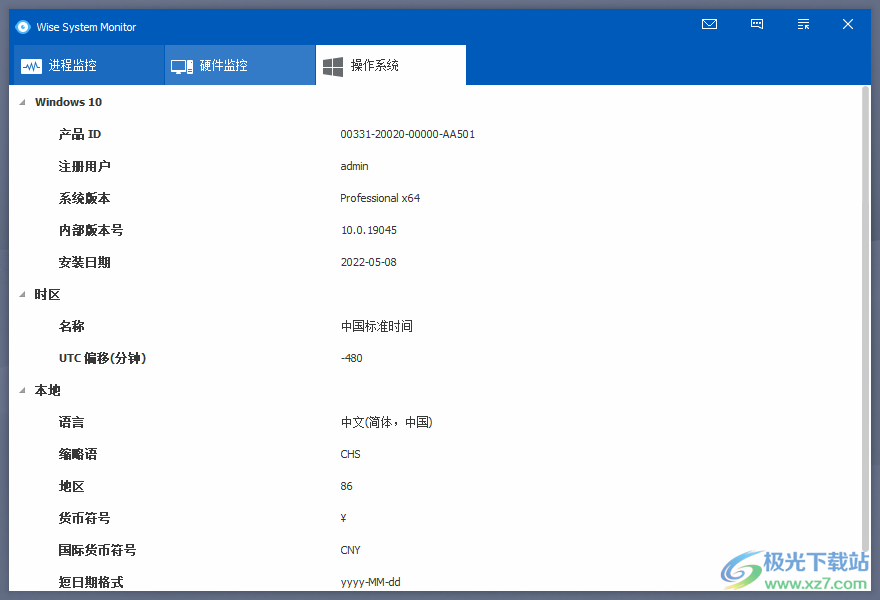The width and height of the screenshot is (880, 600).
Task: Select the 时区 group header
Action: click(x=47, y=295)
